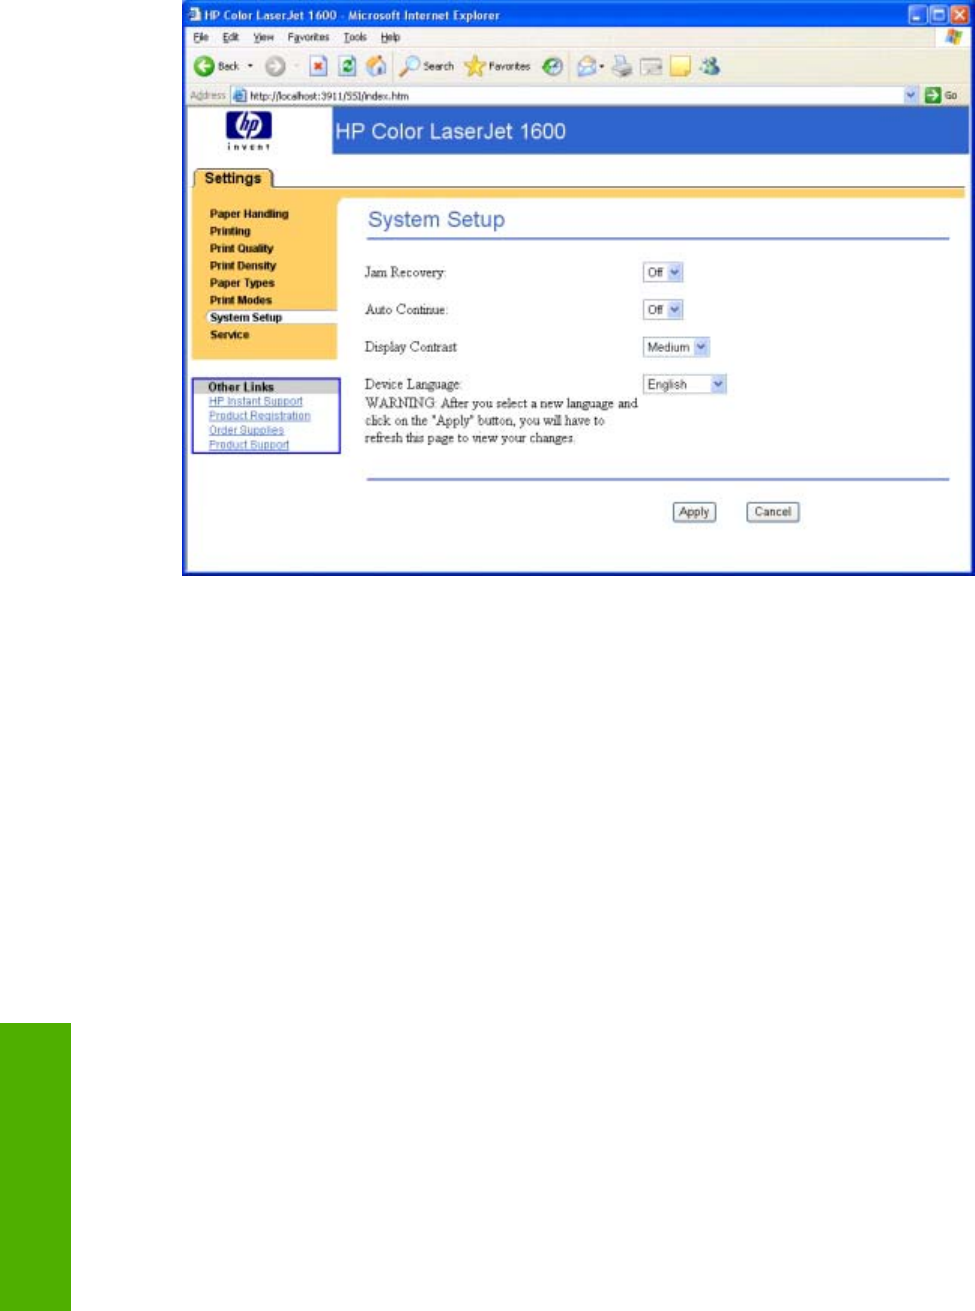Open the Jam Recovery dropdown
The image size is (975, 1311).
[663, 272]
